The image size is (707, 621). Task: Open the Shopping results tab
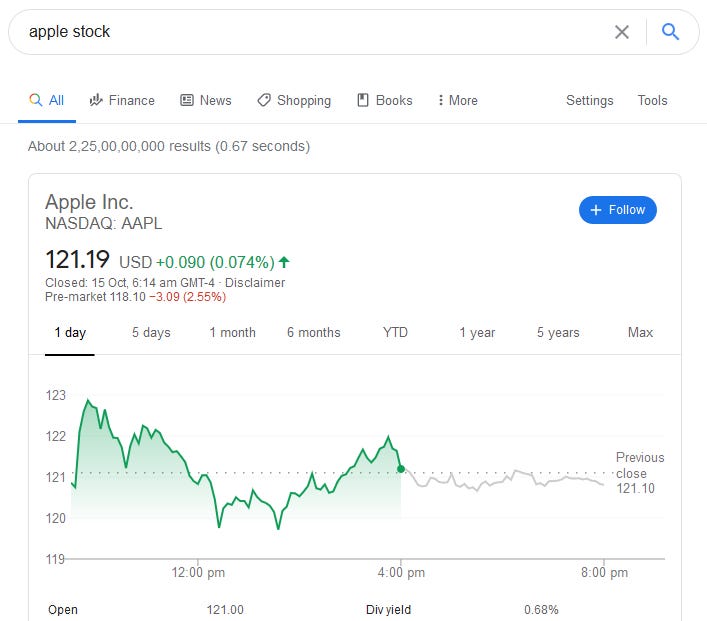coord(294,101)
